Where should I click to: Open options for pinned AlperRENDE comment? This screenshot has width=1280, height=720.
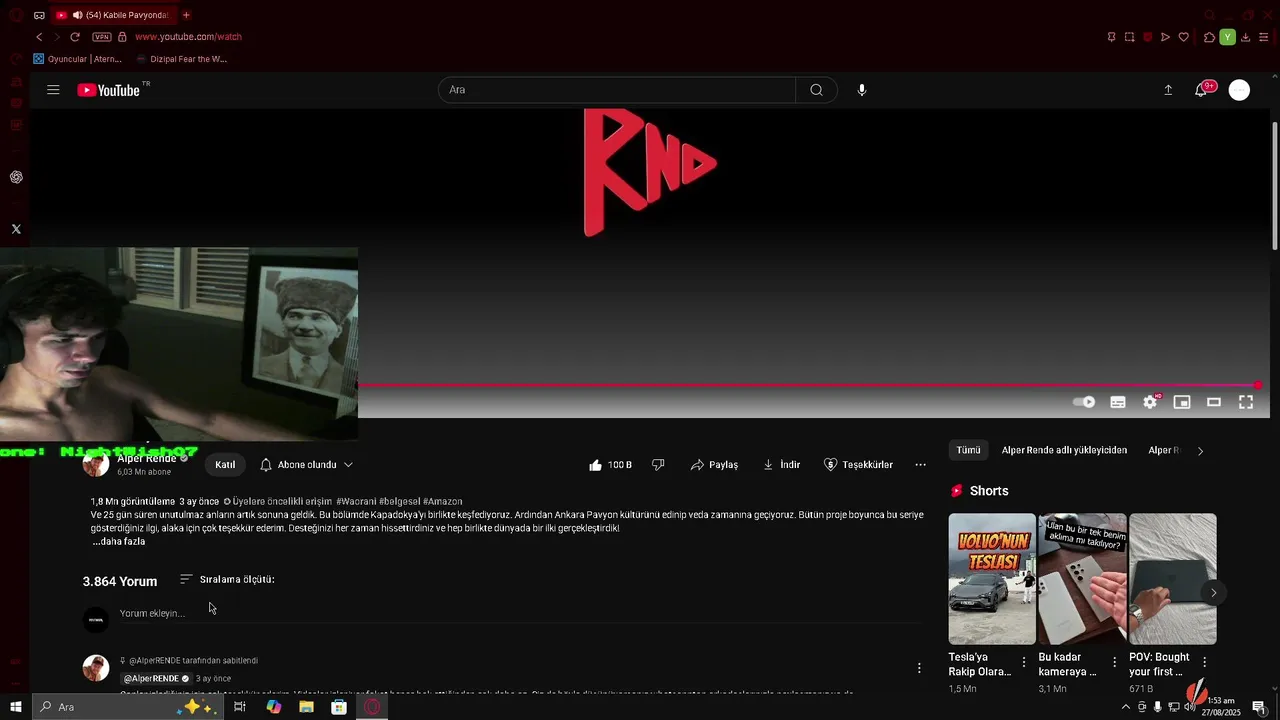click(x=919, y=668)
